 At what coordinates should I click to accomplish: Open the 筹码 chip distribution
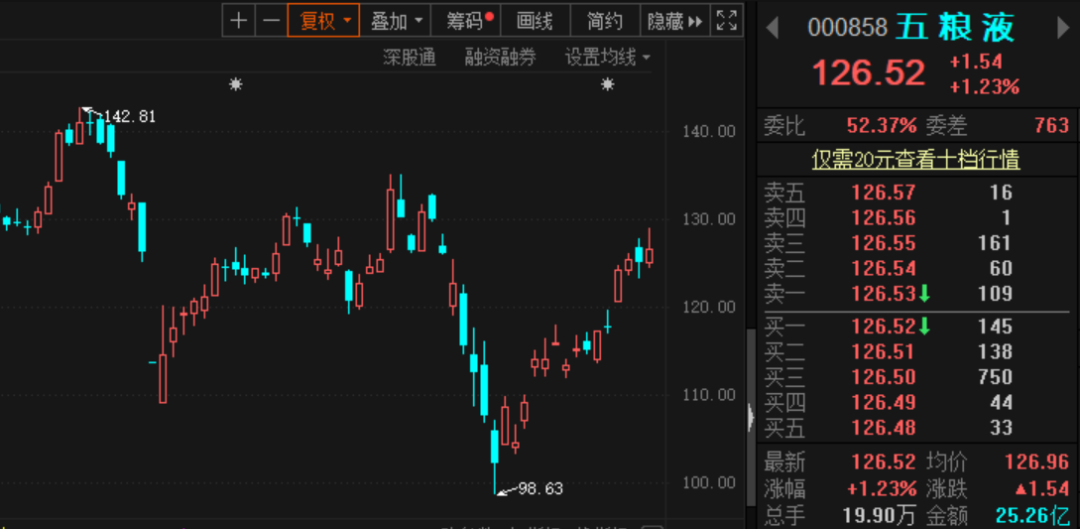coord(466,21)
